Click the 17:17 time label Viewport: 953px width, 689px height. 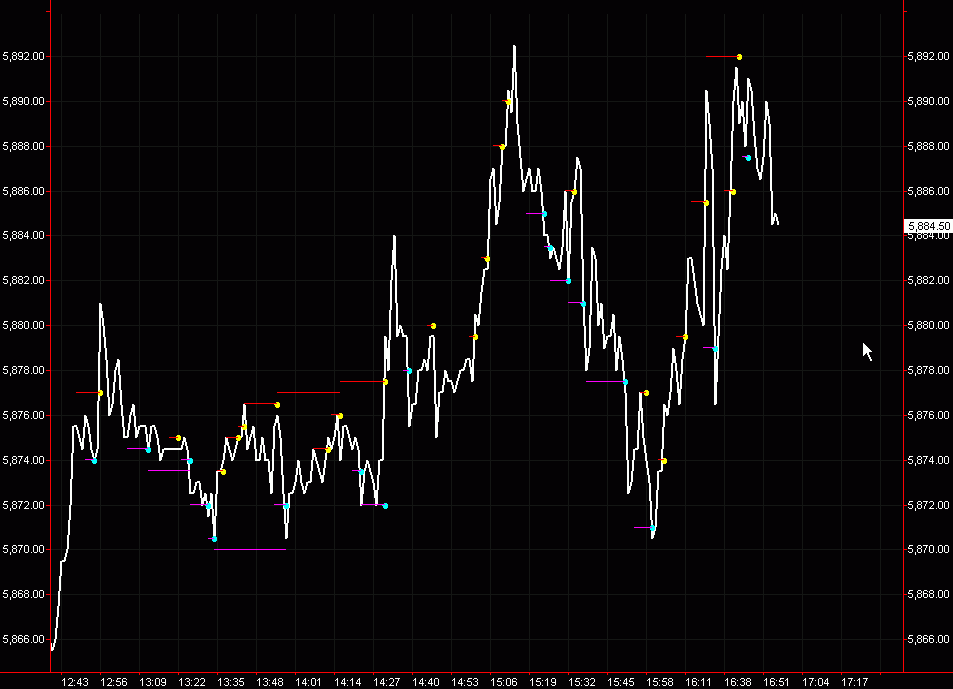(855, 682)
